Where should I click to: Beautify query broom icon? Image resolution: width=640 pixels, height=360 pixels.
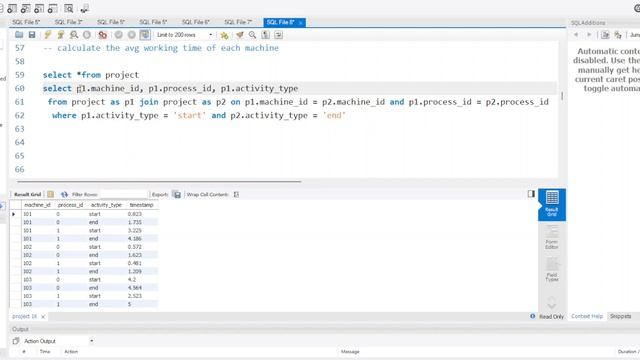[x=240, y=35]
